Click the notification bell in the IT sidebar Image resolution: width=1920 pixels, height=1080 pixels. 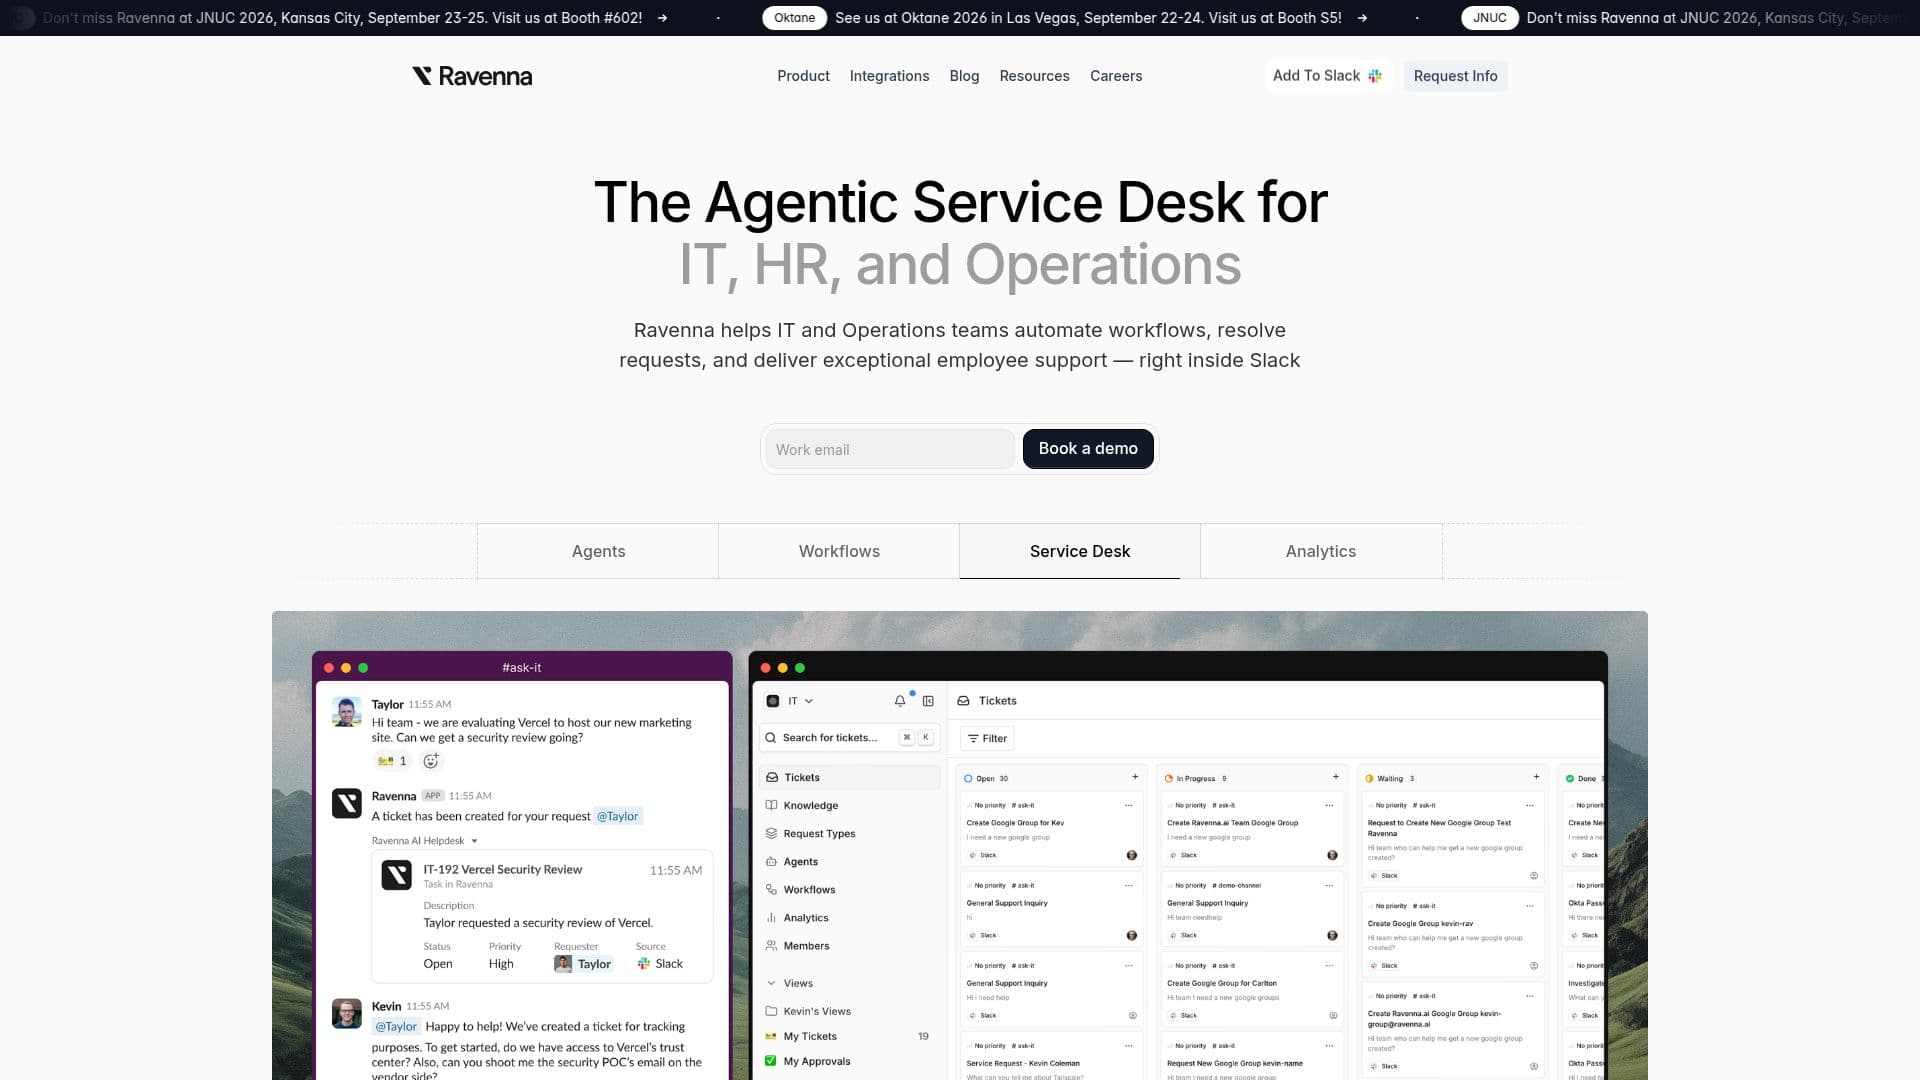900,701
